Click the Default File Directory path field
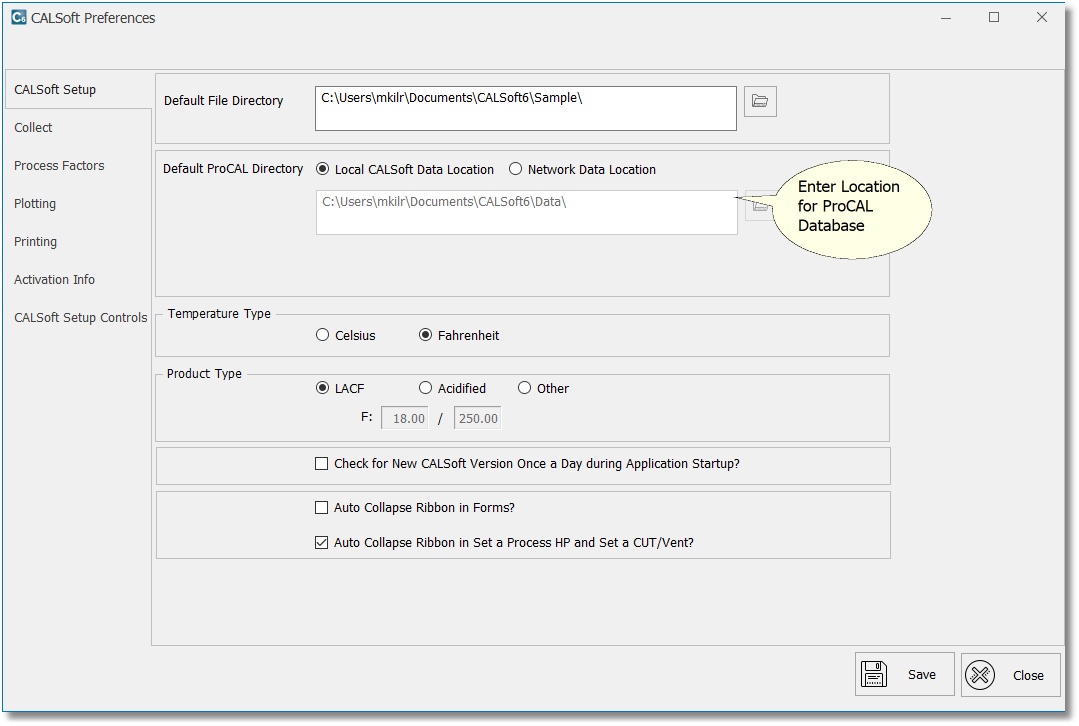The width and height of the screenshot is (1079, 726). click(x=526, y=108)
